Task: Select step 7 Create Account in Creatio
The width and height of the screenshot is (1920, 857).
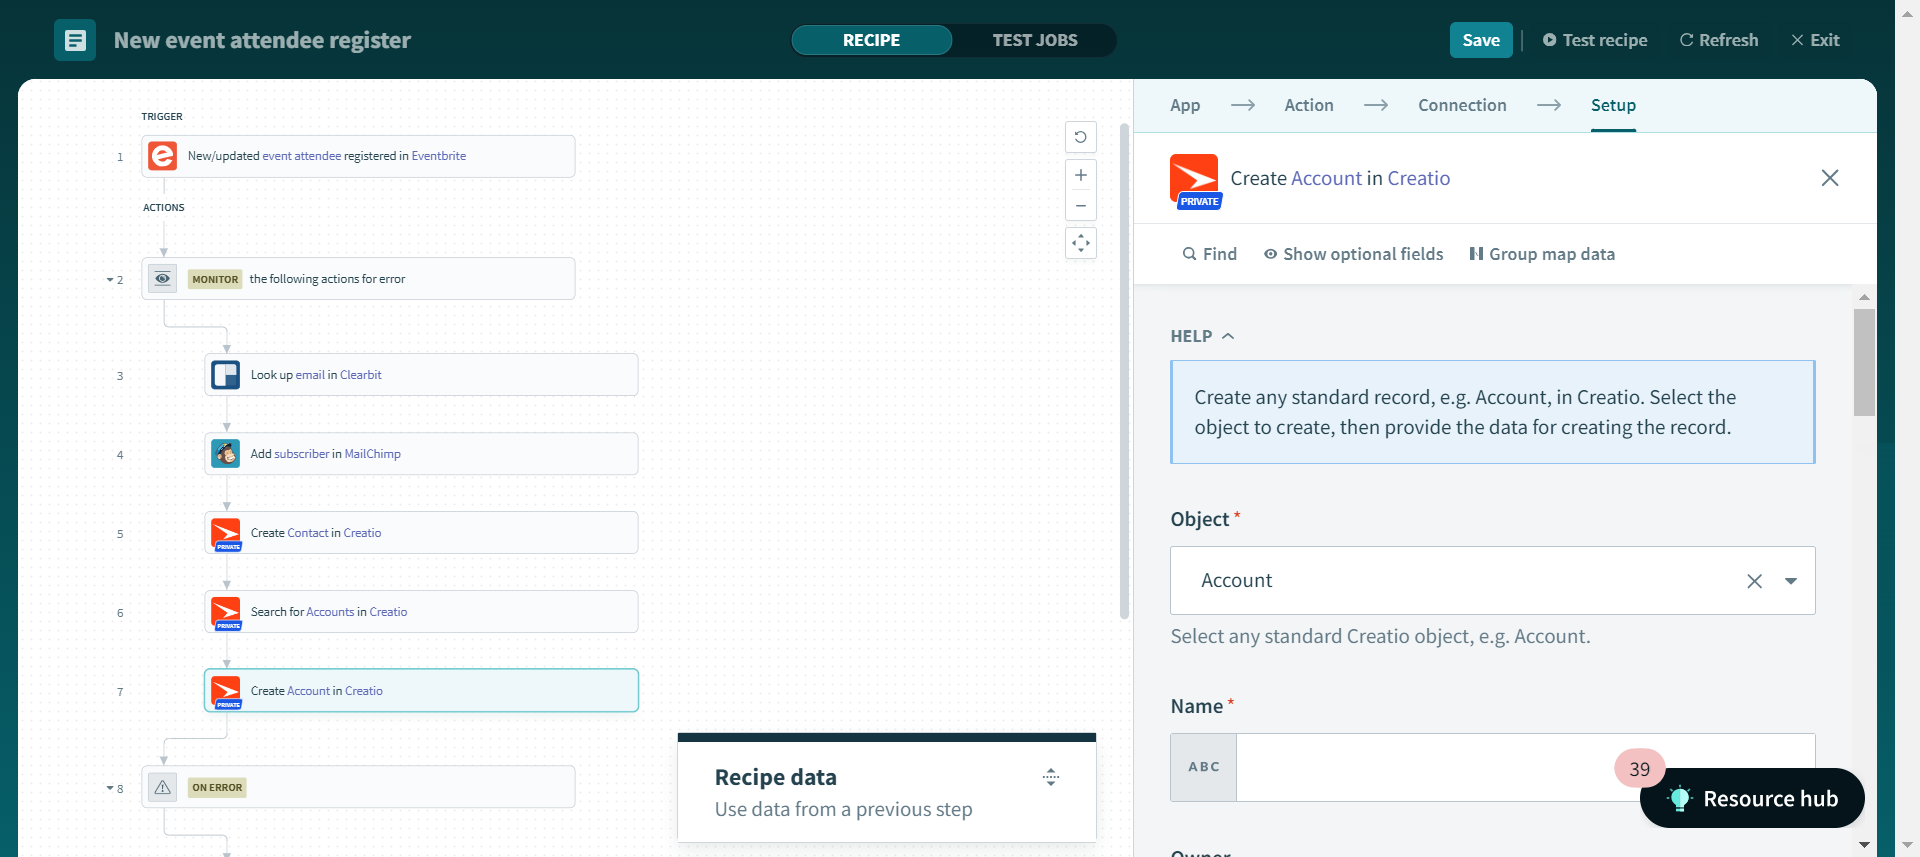Action: (421, 691)
